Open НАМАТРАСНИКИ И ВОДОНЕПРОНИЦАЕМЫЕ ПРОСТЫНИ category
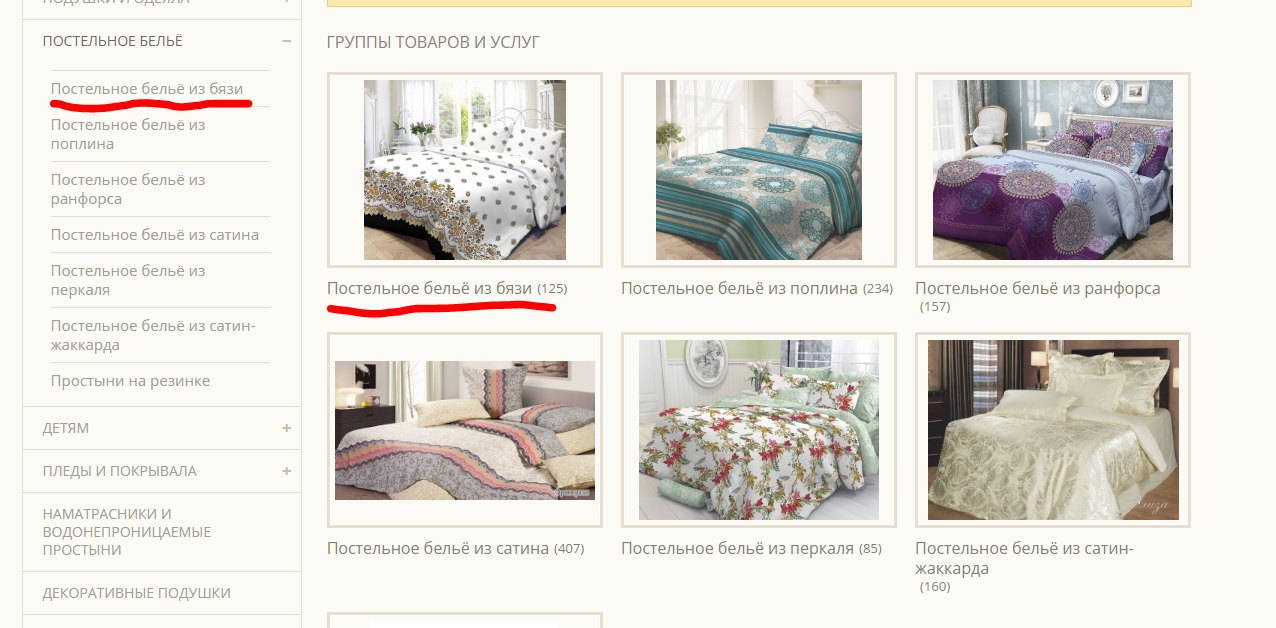The width and height of the screenshot is (1276, 628). coord(127,532)
